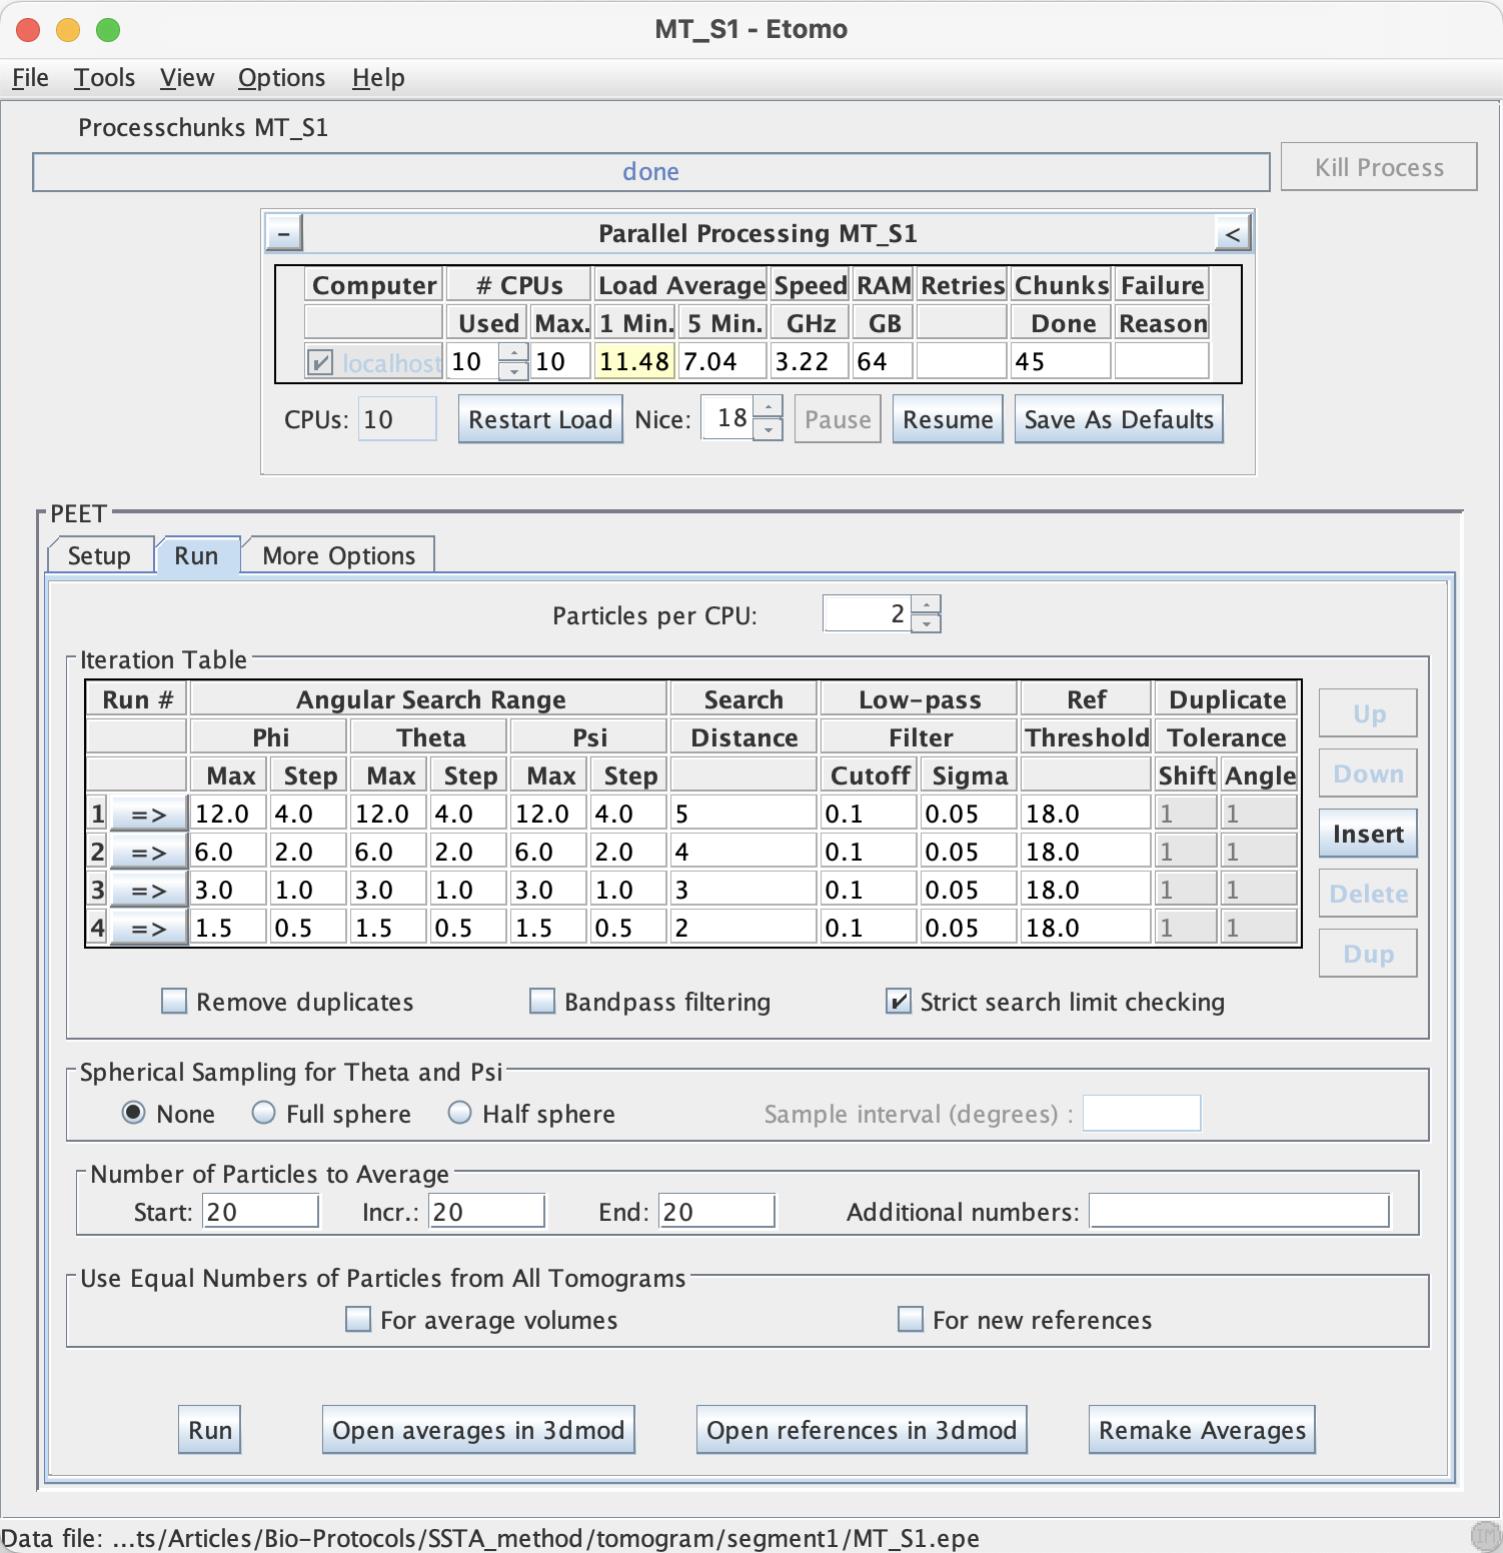
Task: Switch to the More Options tab
Action: click(338, 556)
